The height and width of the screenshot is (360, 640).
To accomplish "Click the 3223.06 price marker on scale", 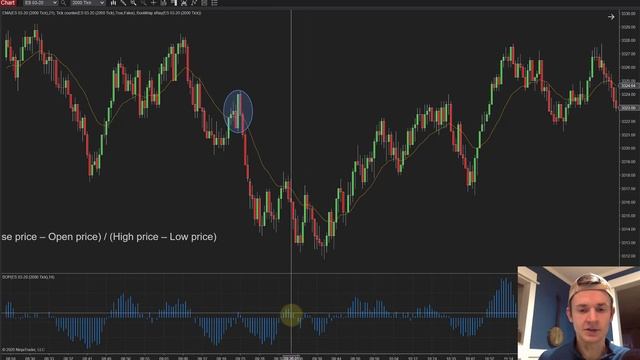I will click(629, 108).
